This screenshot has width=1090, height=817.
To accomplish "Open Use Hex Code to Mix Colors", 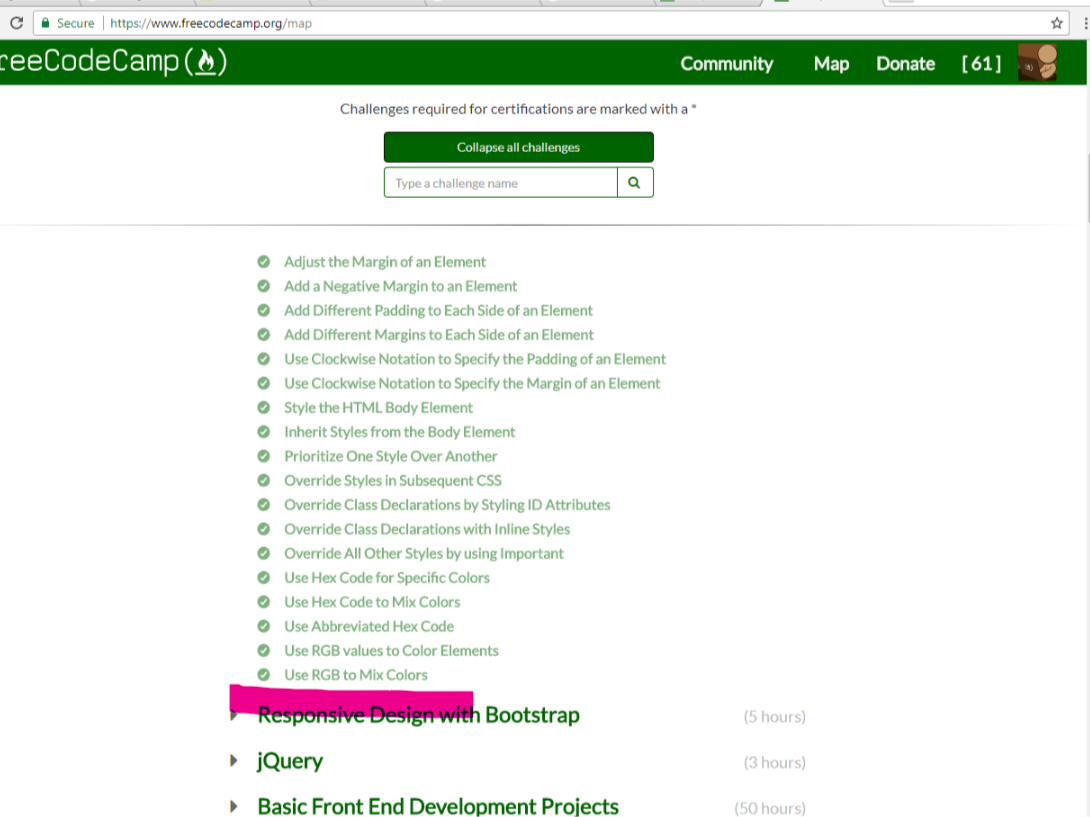I will pos(372,602).
